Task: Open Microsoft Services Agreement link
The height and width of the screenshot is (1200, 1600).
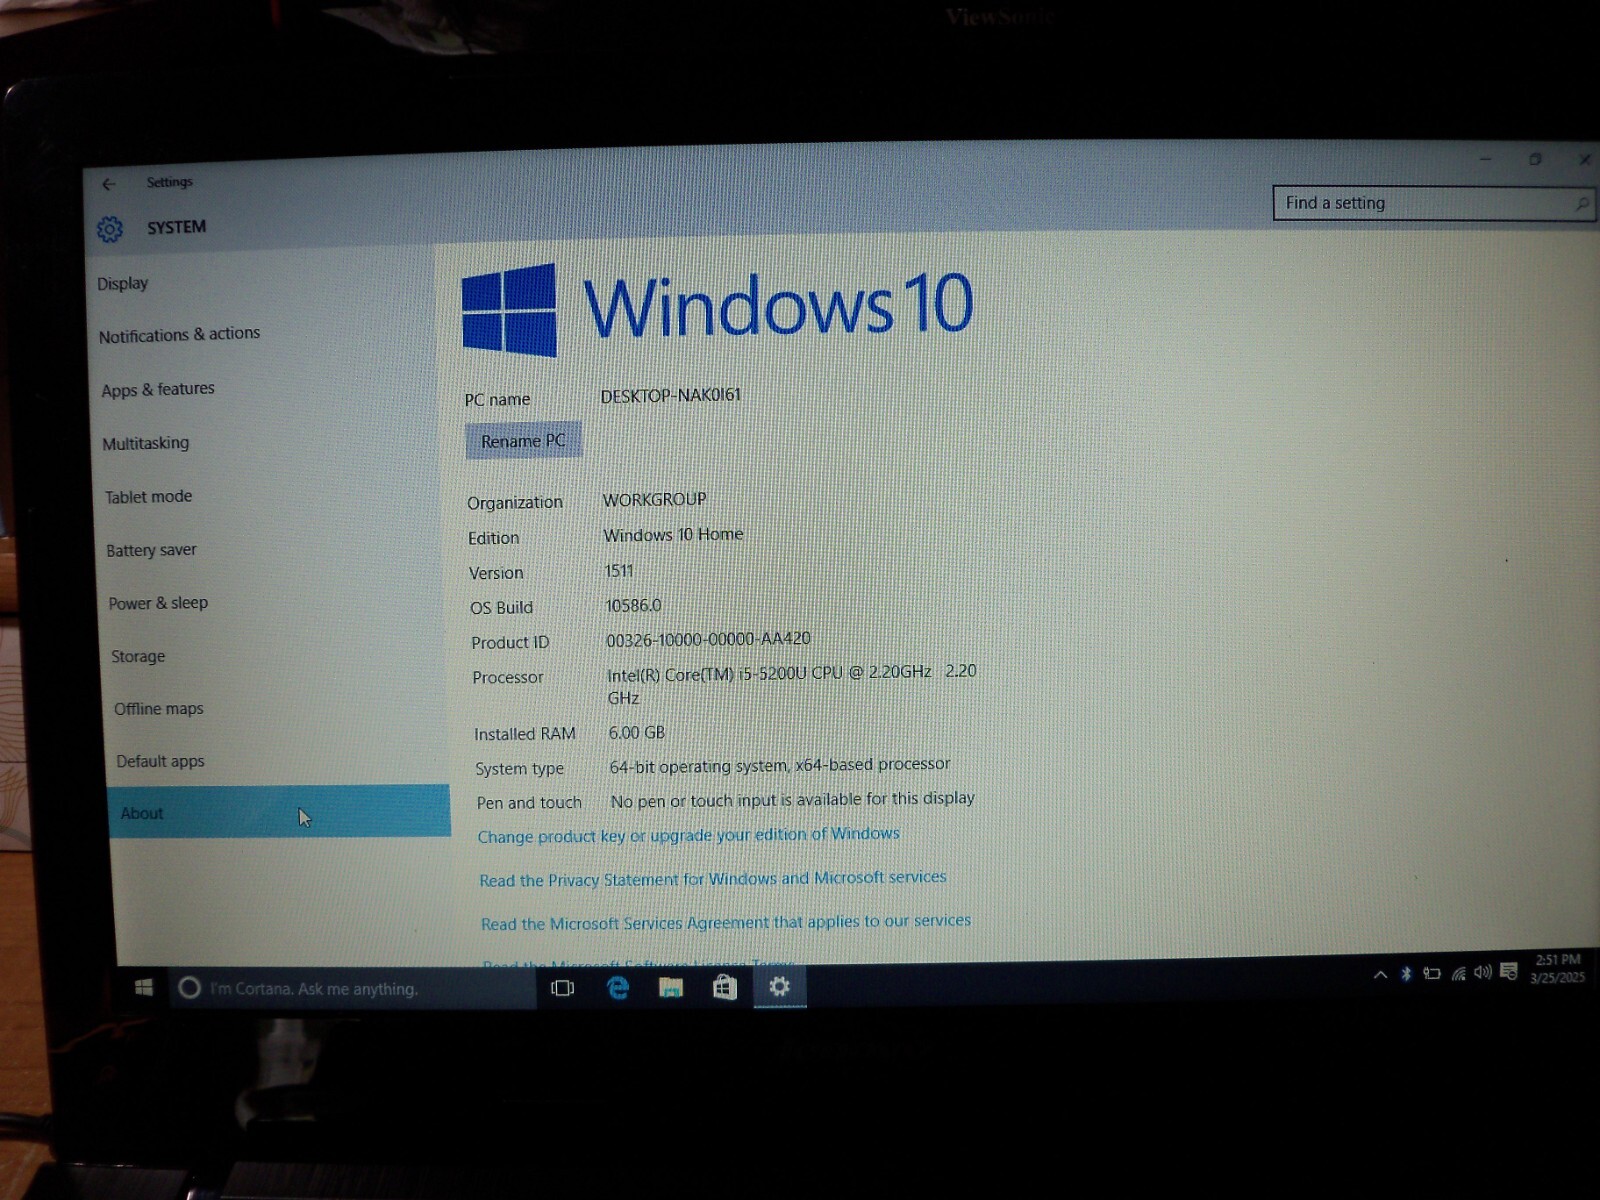Action: click(x=725, y=922)
